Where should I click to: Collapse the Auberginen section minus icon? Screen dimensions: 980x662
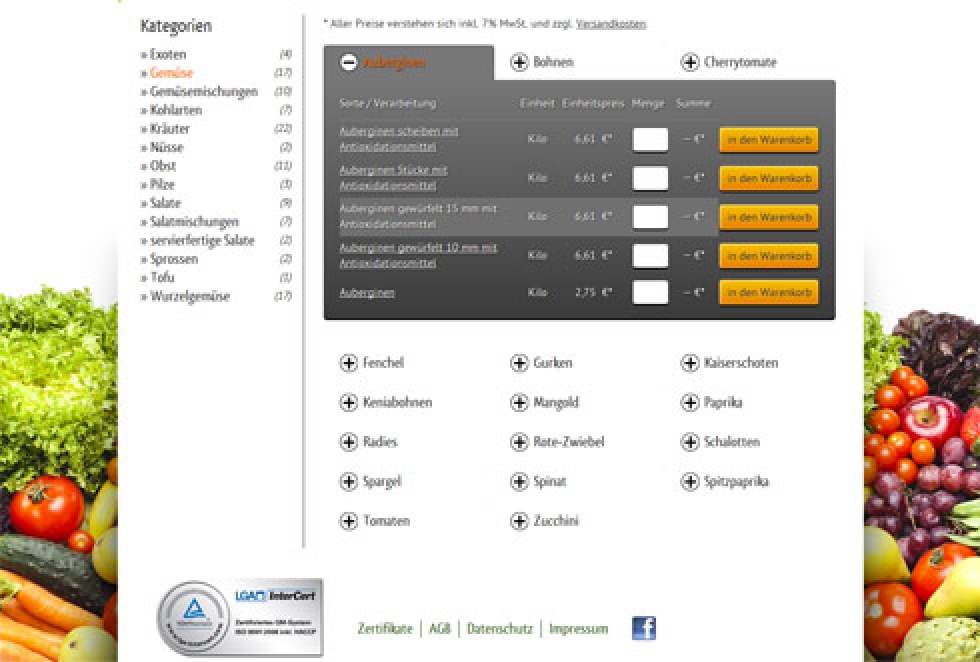(x=349, y=63)
